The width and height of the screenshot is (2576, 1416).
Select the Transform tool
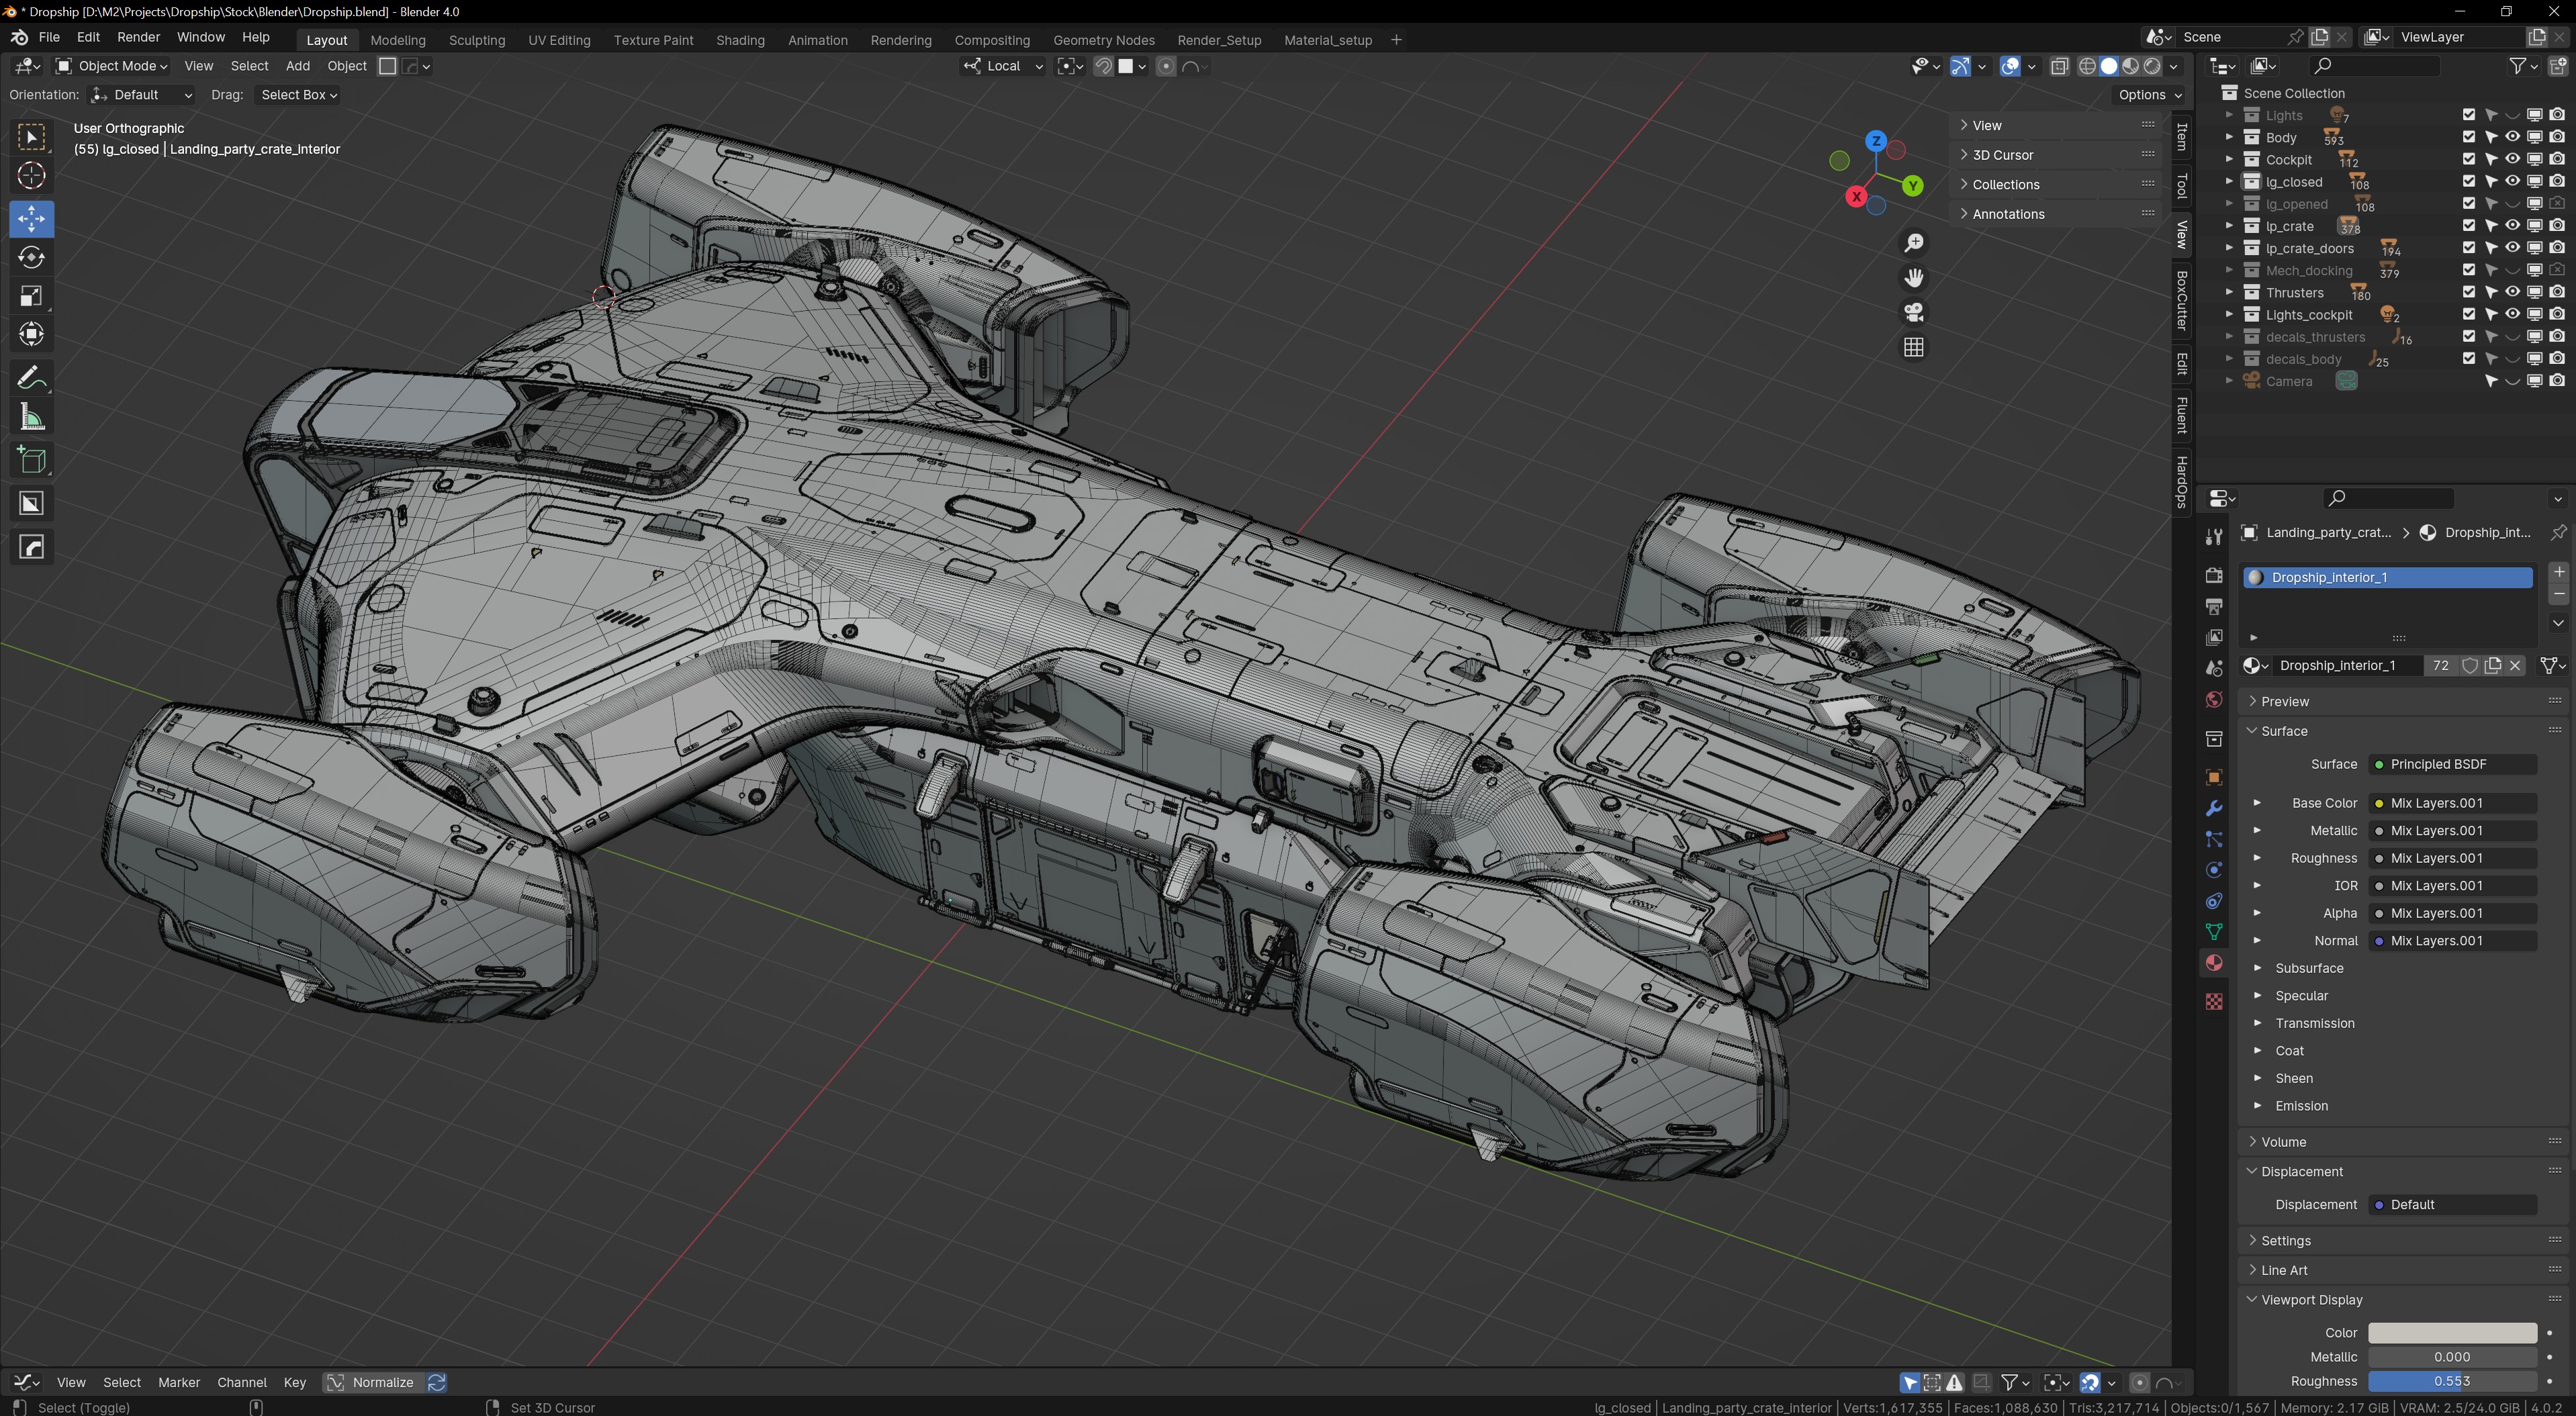point(31,335)
